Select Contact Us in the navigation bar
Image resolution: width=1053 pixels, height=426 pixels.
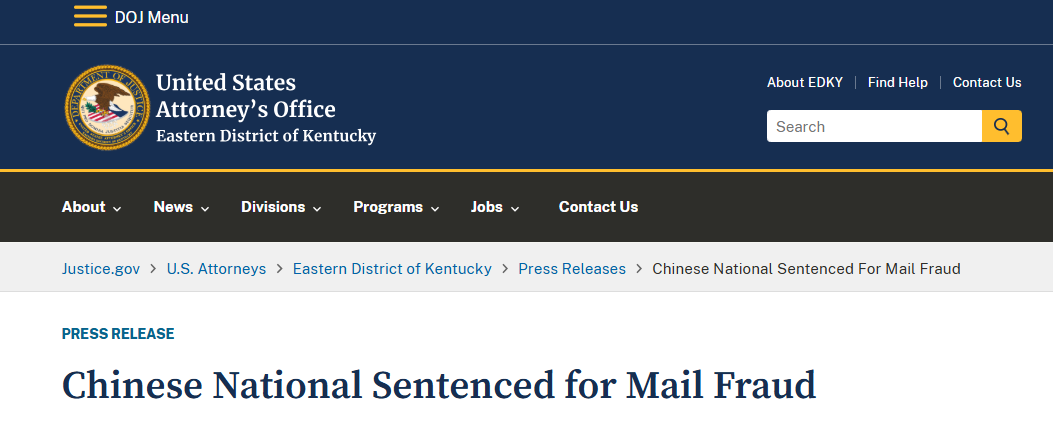coord(598,207)
